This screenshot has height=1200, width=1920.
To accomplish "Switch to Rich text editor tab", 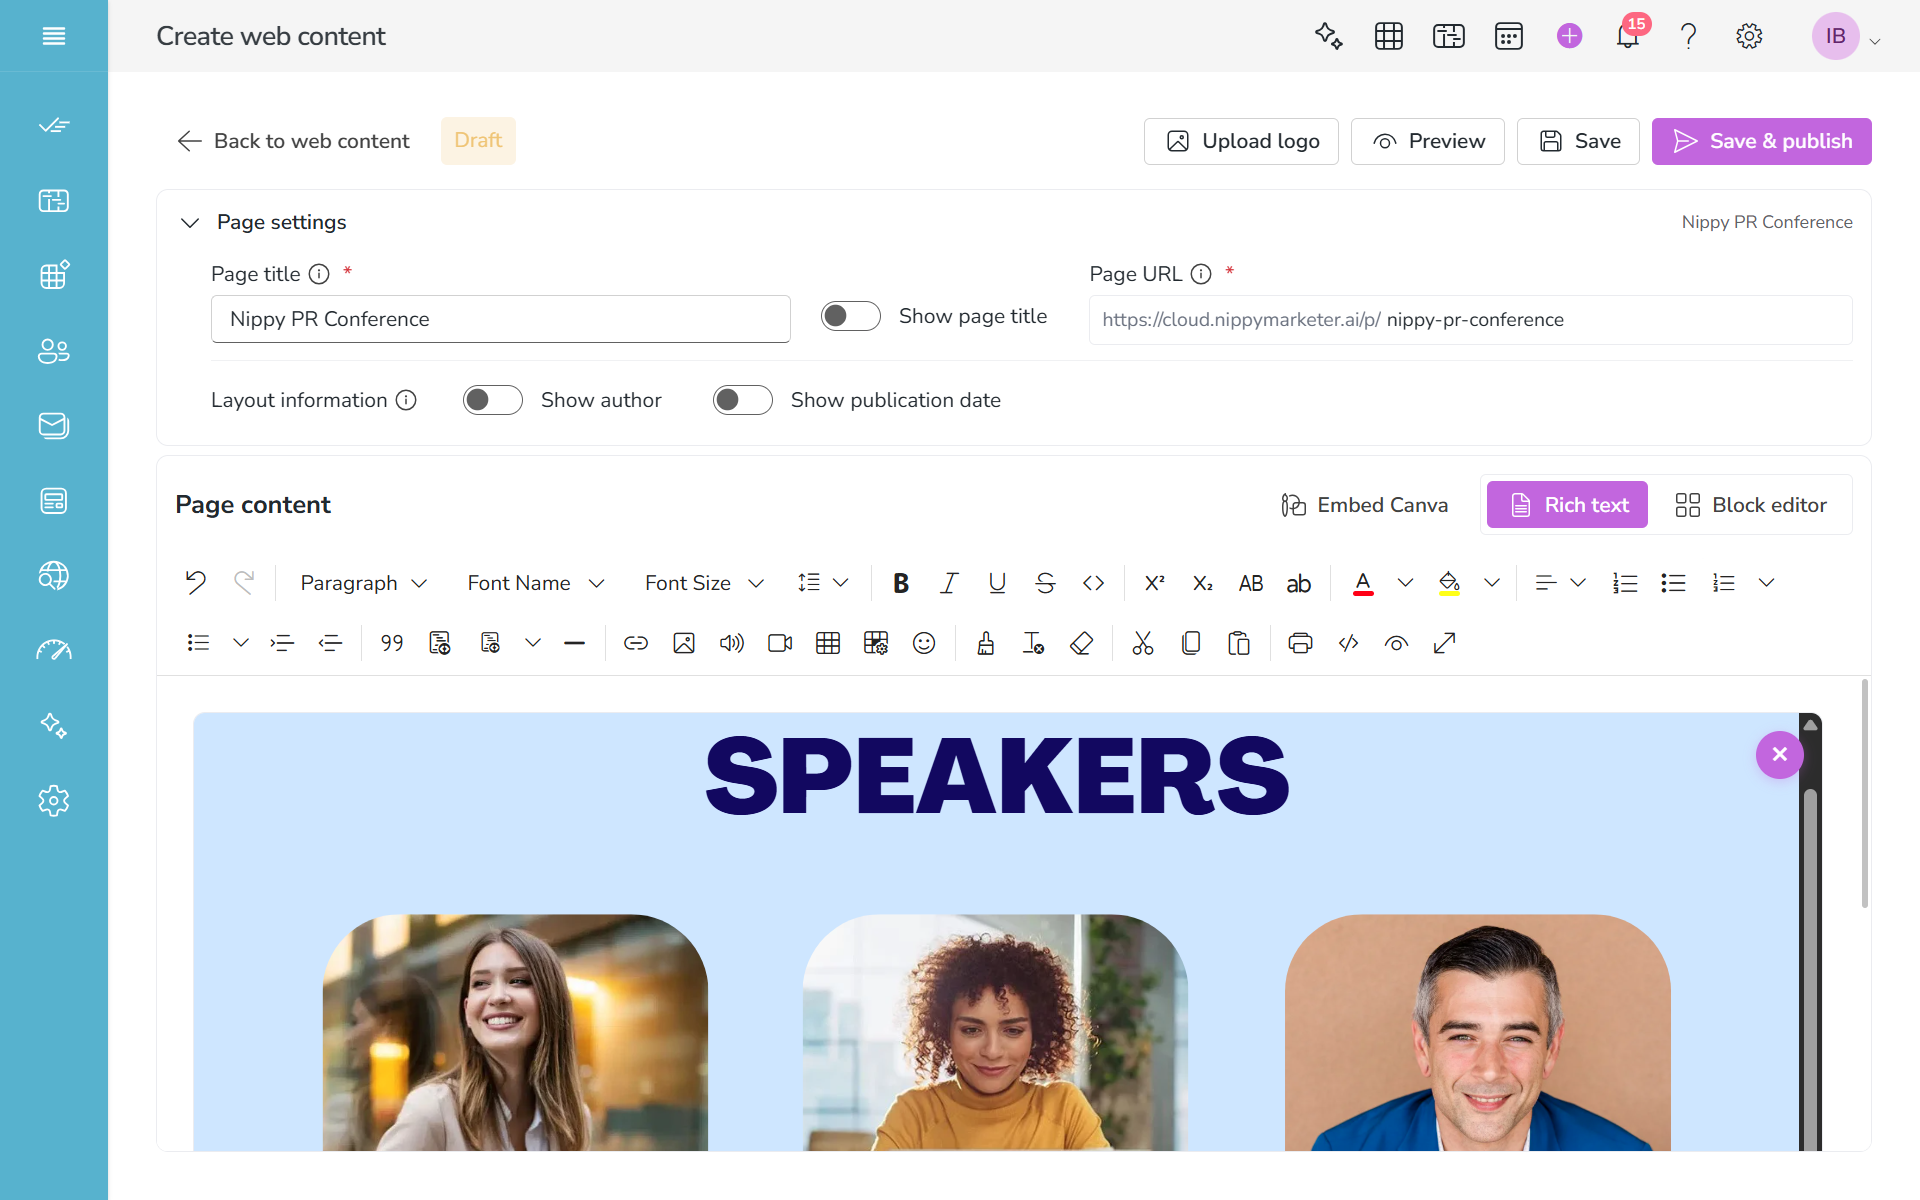I will 1567,505.
